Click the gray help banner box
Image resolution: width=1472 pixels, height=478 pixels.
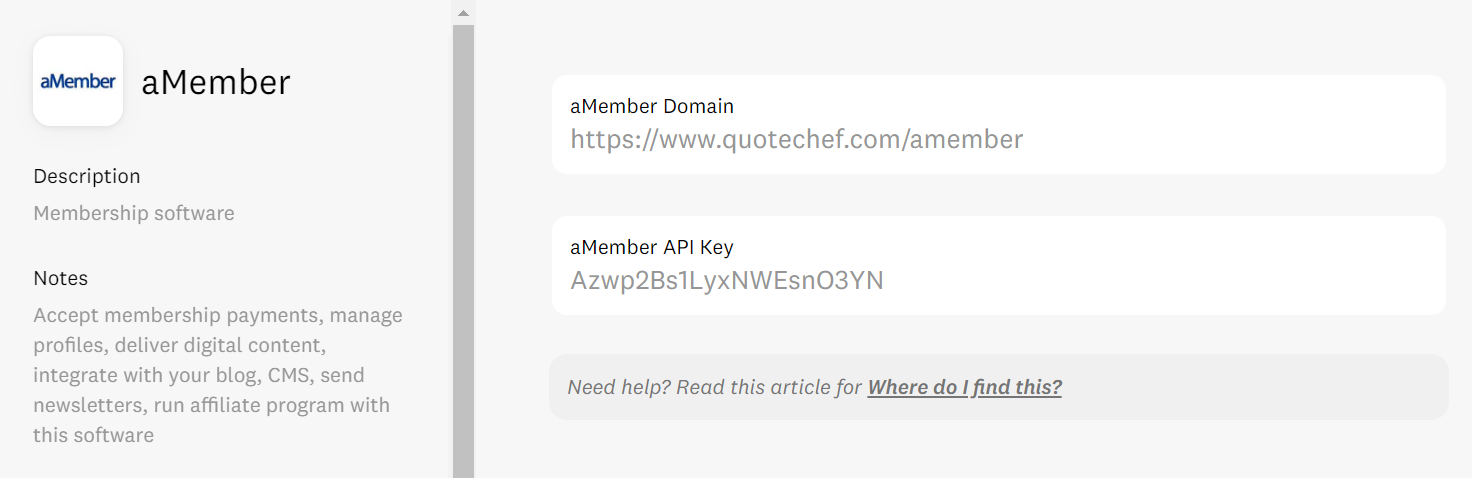[999, 387]
